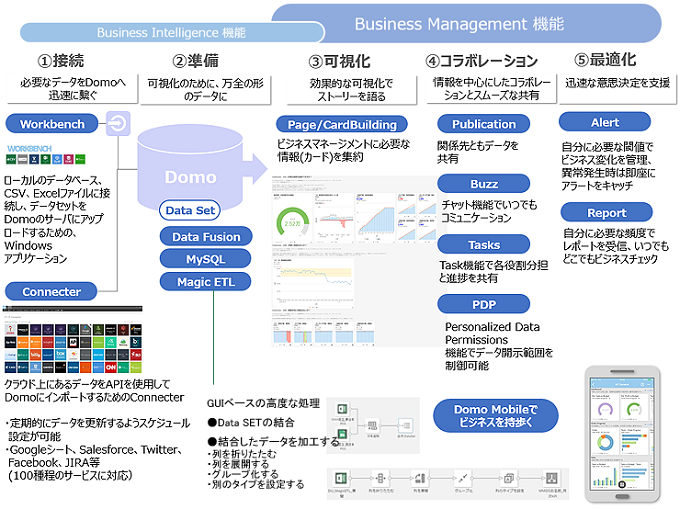The width and height of the screenshot is (680, 509).
Task: Click the text 効果的な可視化でストーリーを語る
Action: (351, 89)
